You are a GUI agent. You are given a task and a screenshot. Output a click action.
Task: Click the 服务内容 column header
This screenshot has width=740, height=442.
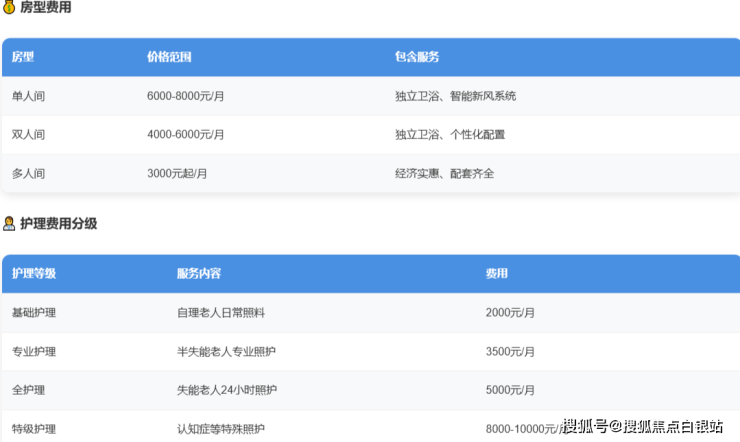(x=199, y=273)
